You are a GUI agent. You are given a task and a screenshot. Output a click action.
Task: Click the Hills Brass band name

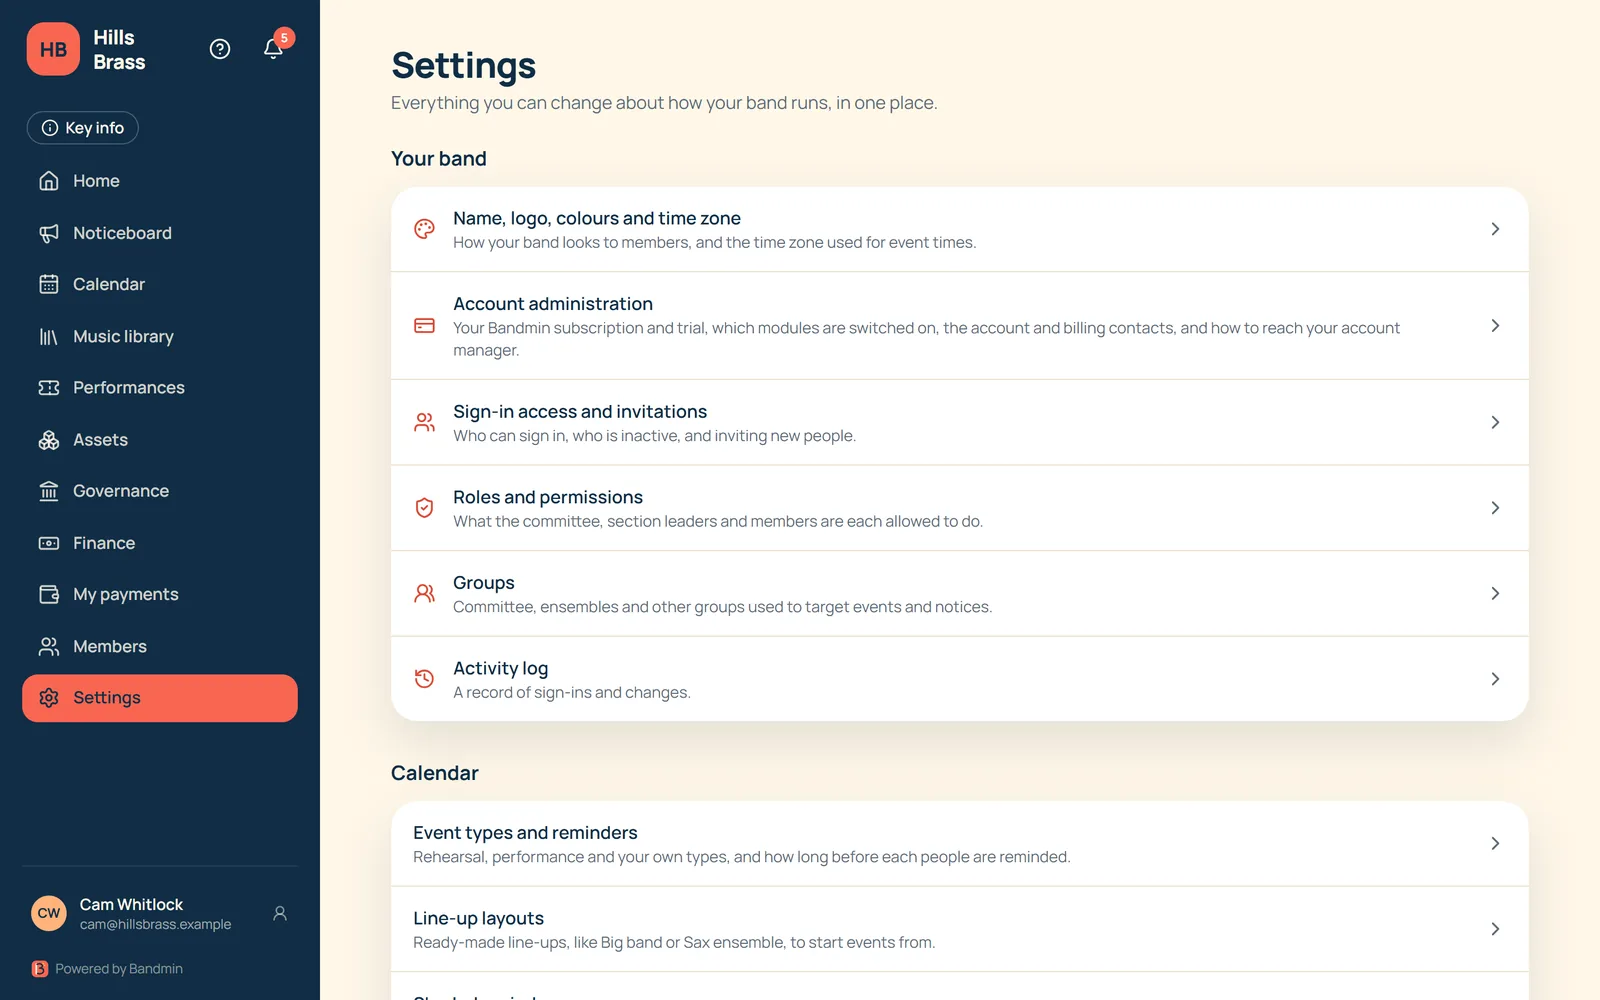pyautogui.click(x=119, y=50)
